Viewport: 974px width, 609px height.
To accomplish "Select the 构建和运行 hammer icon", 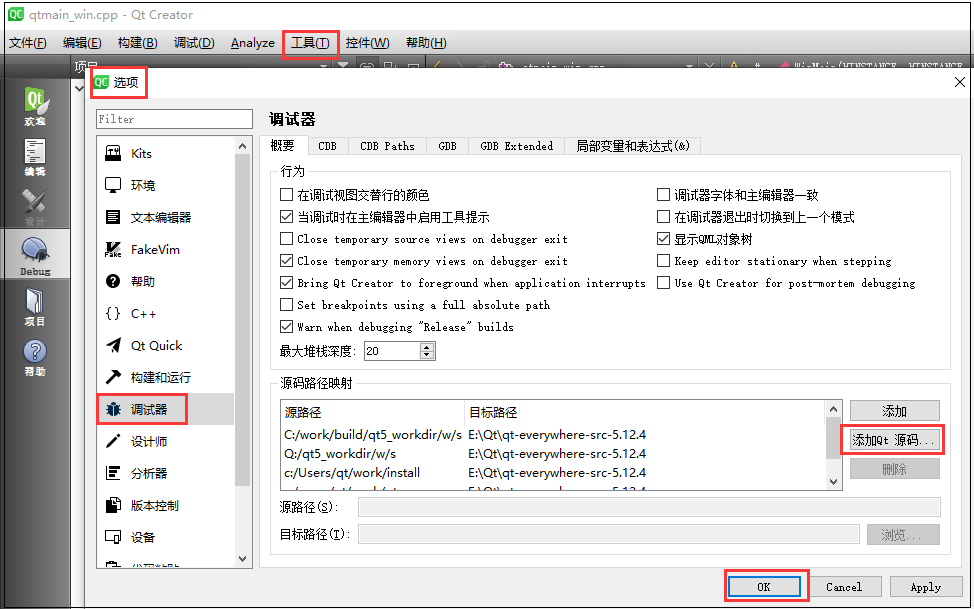I will pos(113,377).
